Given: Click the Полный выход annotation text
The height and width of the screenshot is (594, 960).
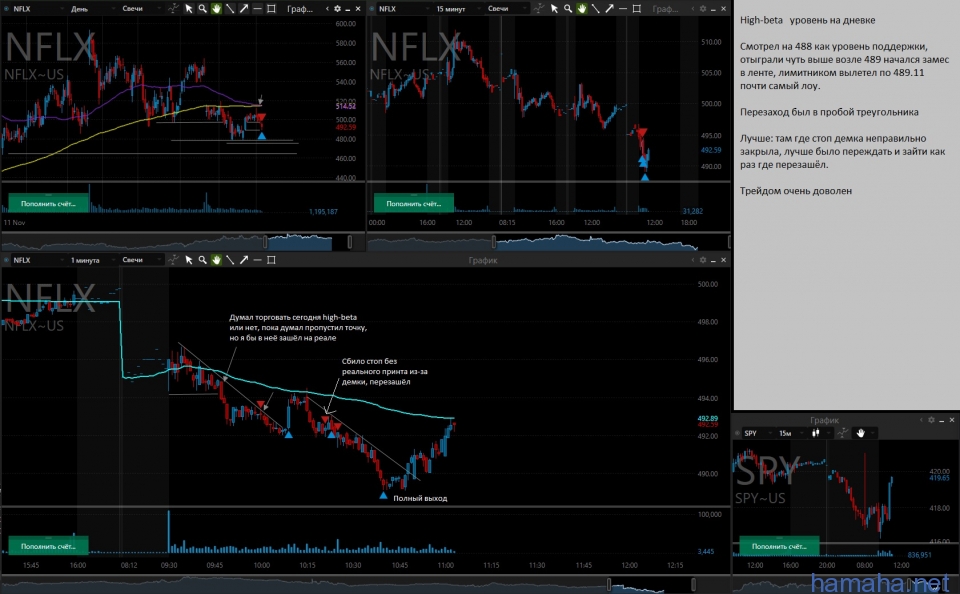Looking at the screenshot, I should [420, 498].
